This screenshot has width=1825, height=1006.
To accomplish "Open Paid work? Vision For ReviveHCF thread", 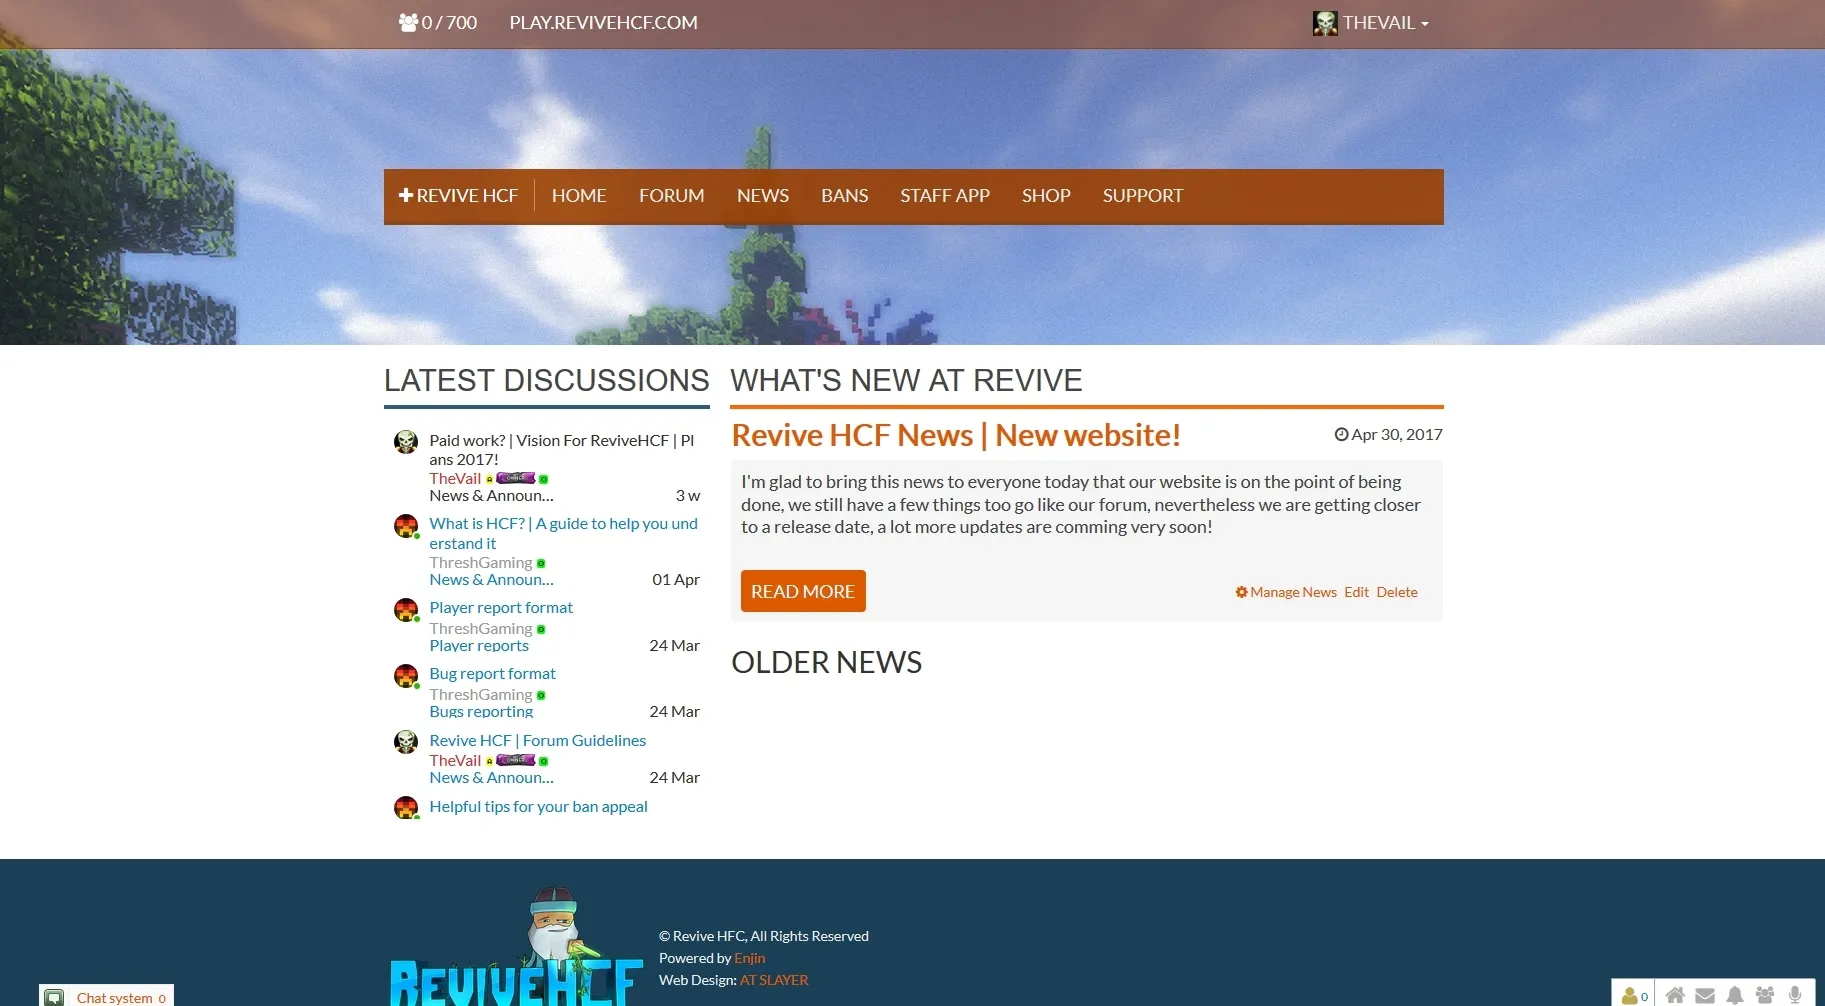I will point(562,450).
